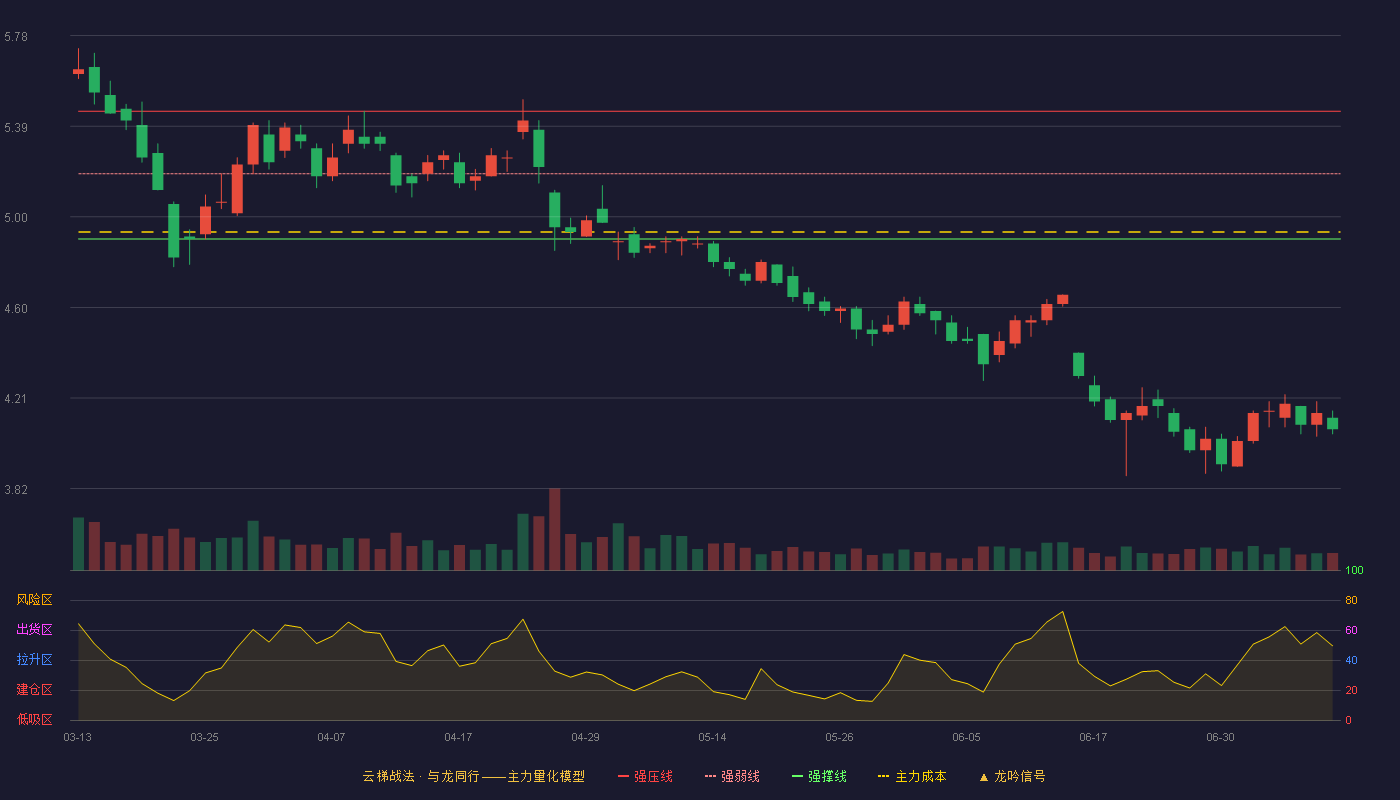Screen dimensions: 1400x800
Task: Click the 03-25 date label
Action: (204, 737)
